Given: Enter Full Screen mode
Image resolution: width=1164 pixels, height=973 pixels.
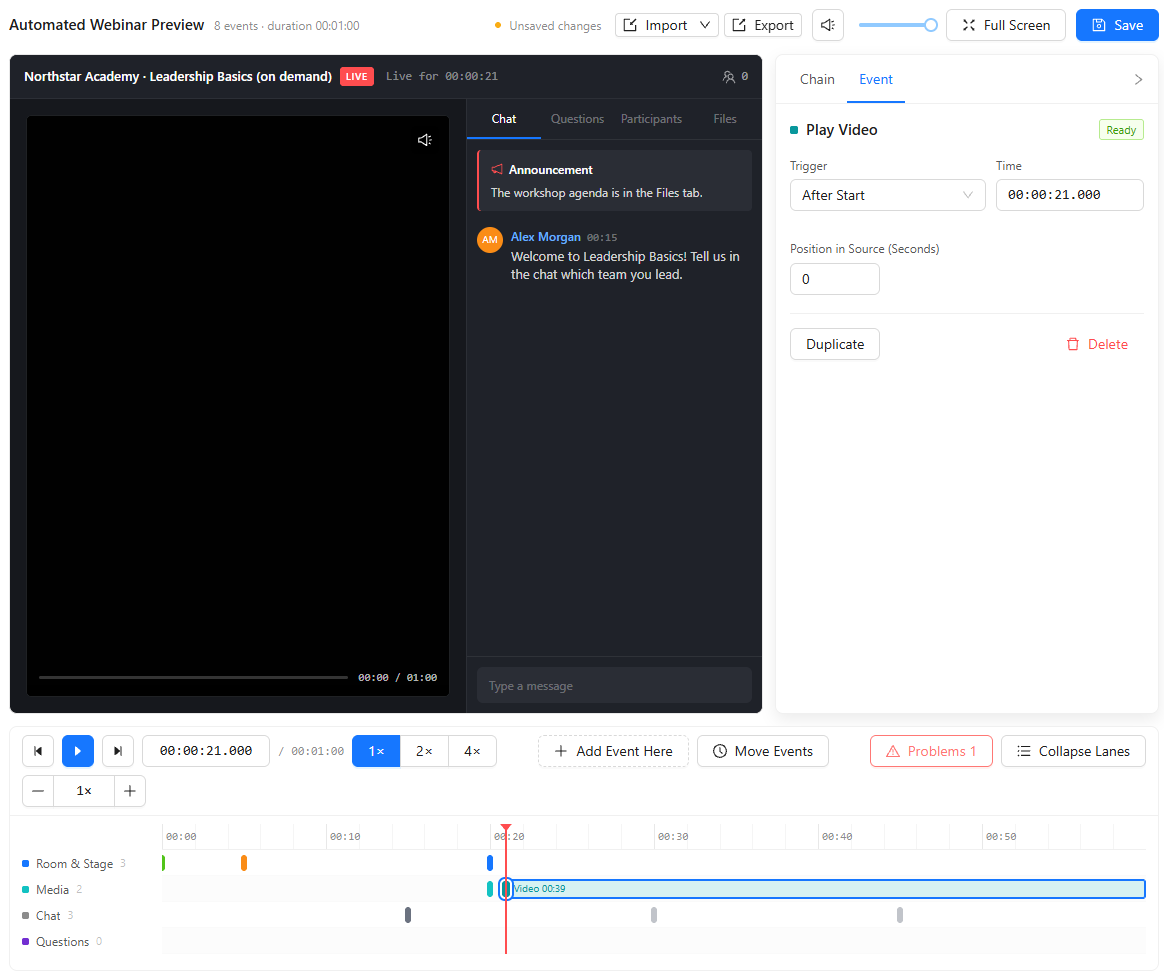Looking at the screenshot, I should tap(1006, 25).
